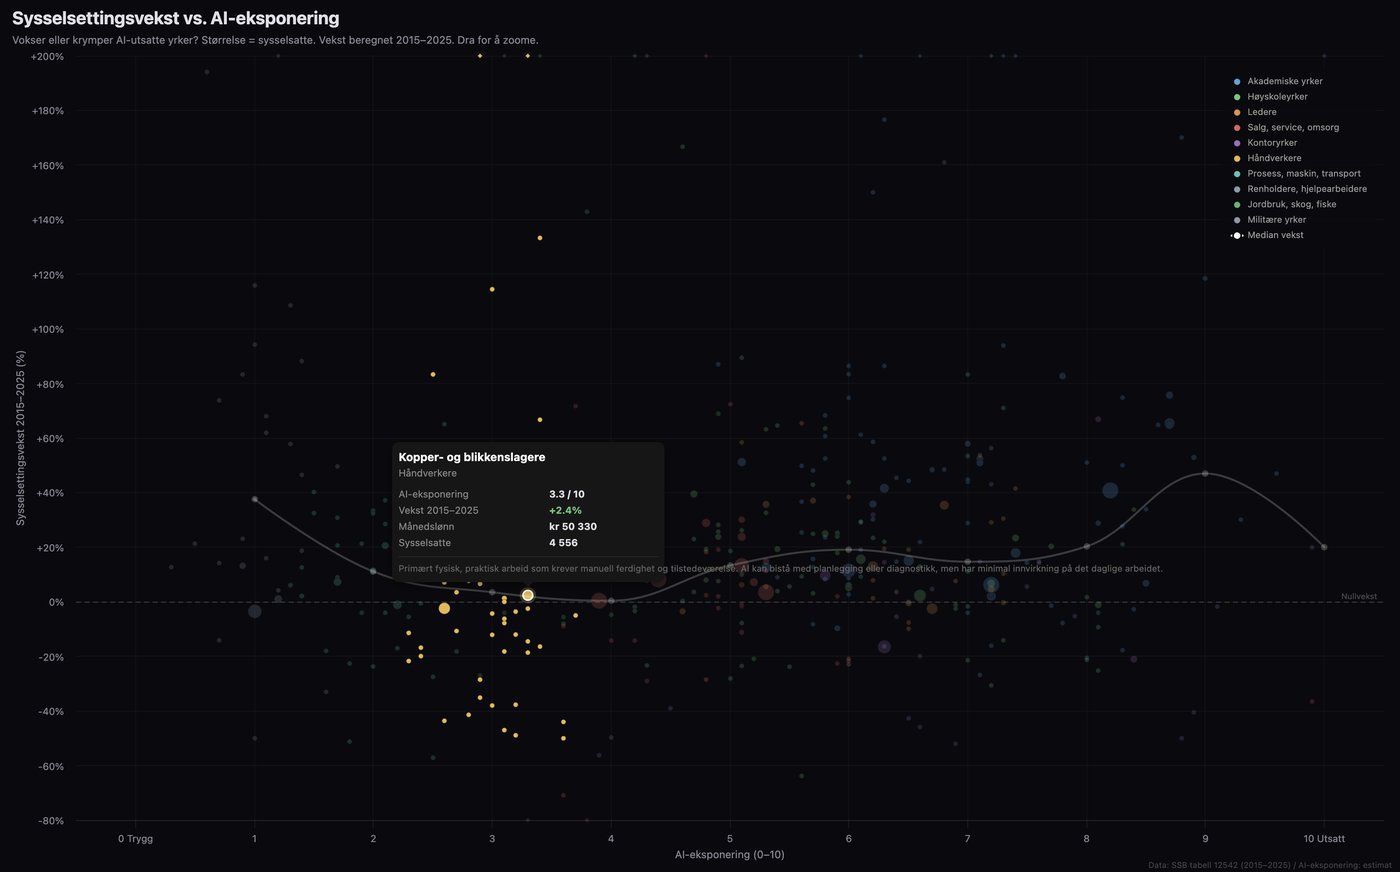Image resolution: width=1400 pixels, height=872 pixels.
Task: Select the largest blue bubble near exposure 8.2
Action: 1110,490
